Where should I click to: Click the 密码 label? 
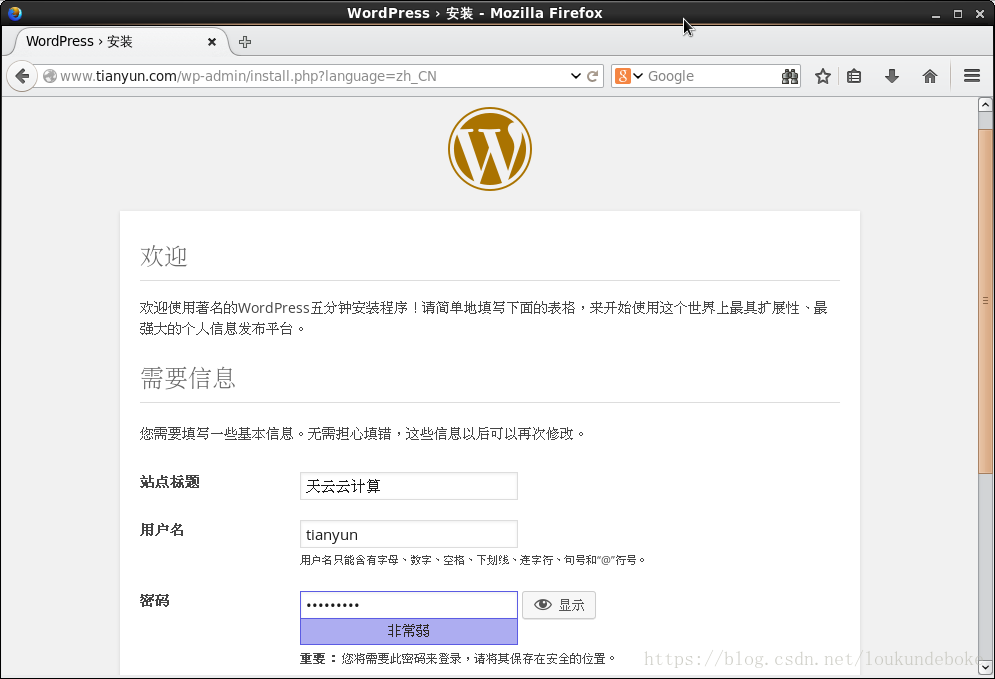[x=154, y=600]
